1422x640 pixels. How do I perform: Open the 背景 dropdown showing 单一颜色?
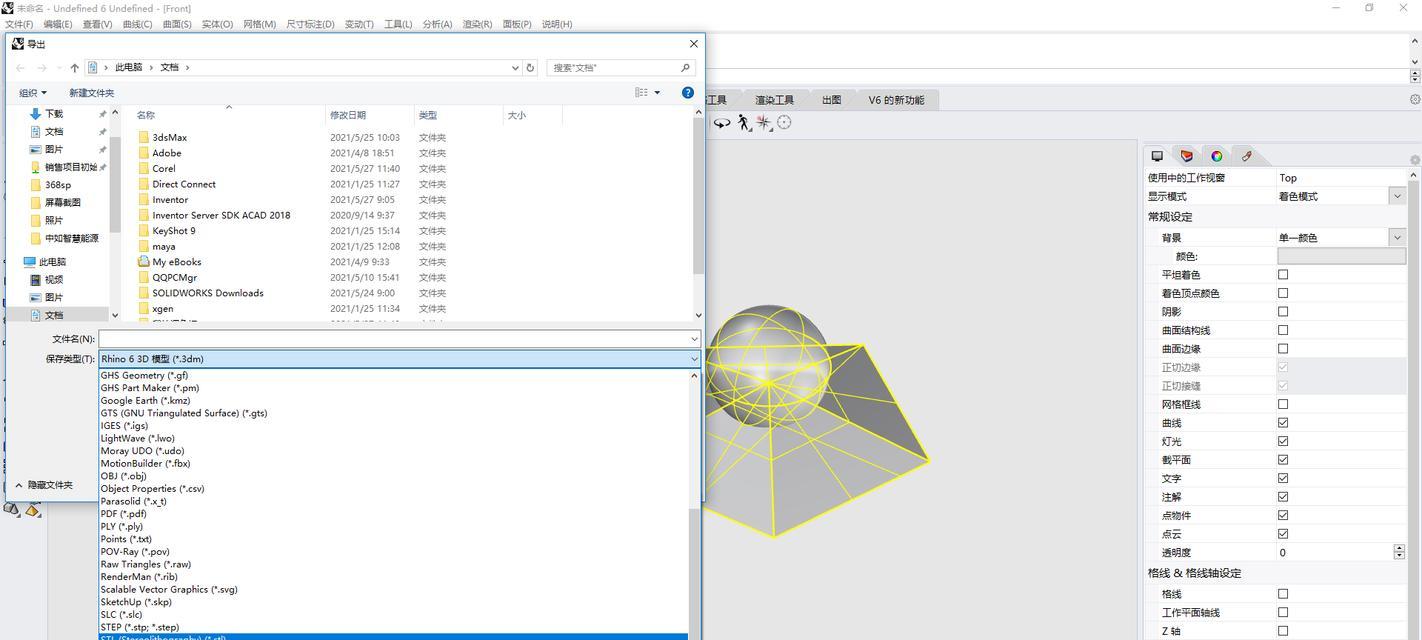pyautogui.click(x=1397, y=237)
